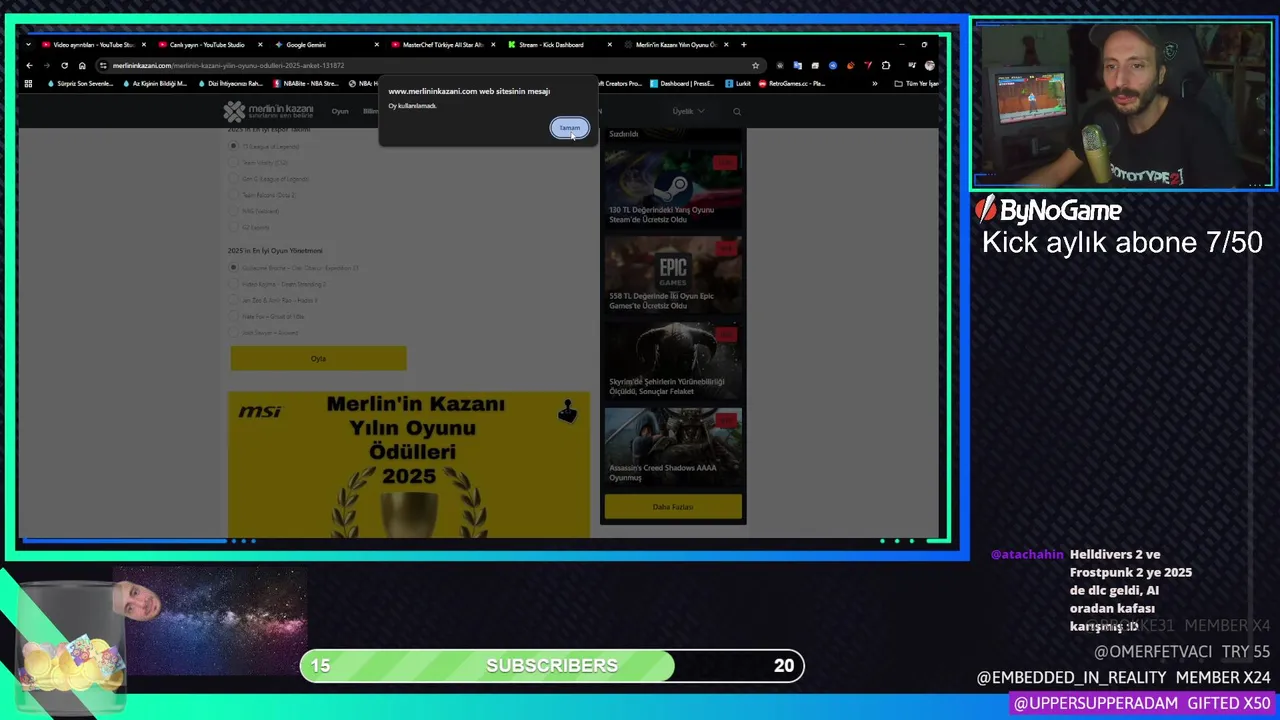
Task: Click the orange extension icon in the toolbar
Action: (850, 66)
